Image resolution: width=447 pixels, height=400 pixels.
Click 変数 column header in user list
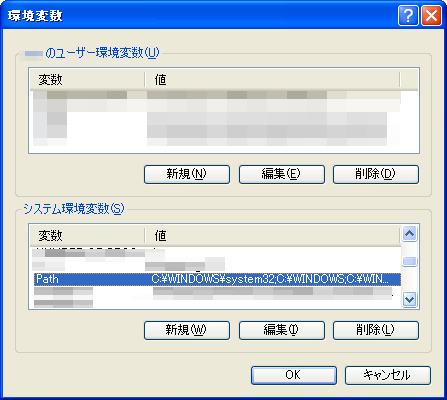87,80
